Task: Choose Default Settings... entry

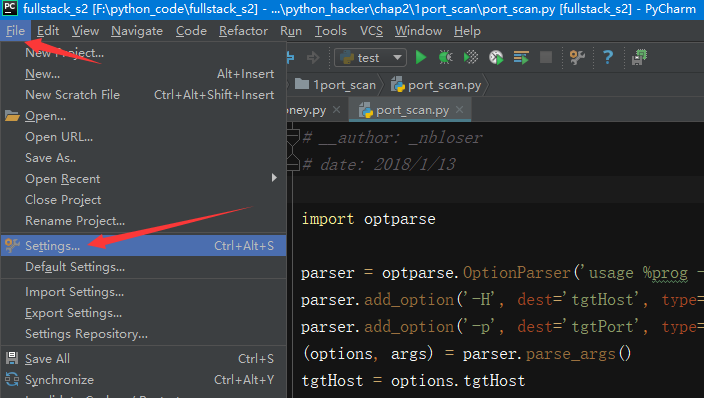Action: click(144, 267)
